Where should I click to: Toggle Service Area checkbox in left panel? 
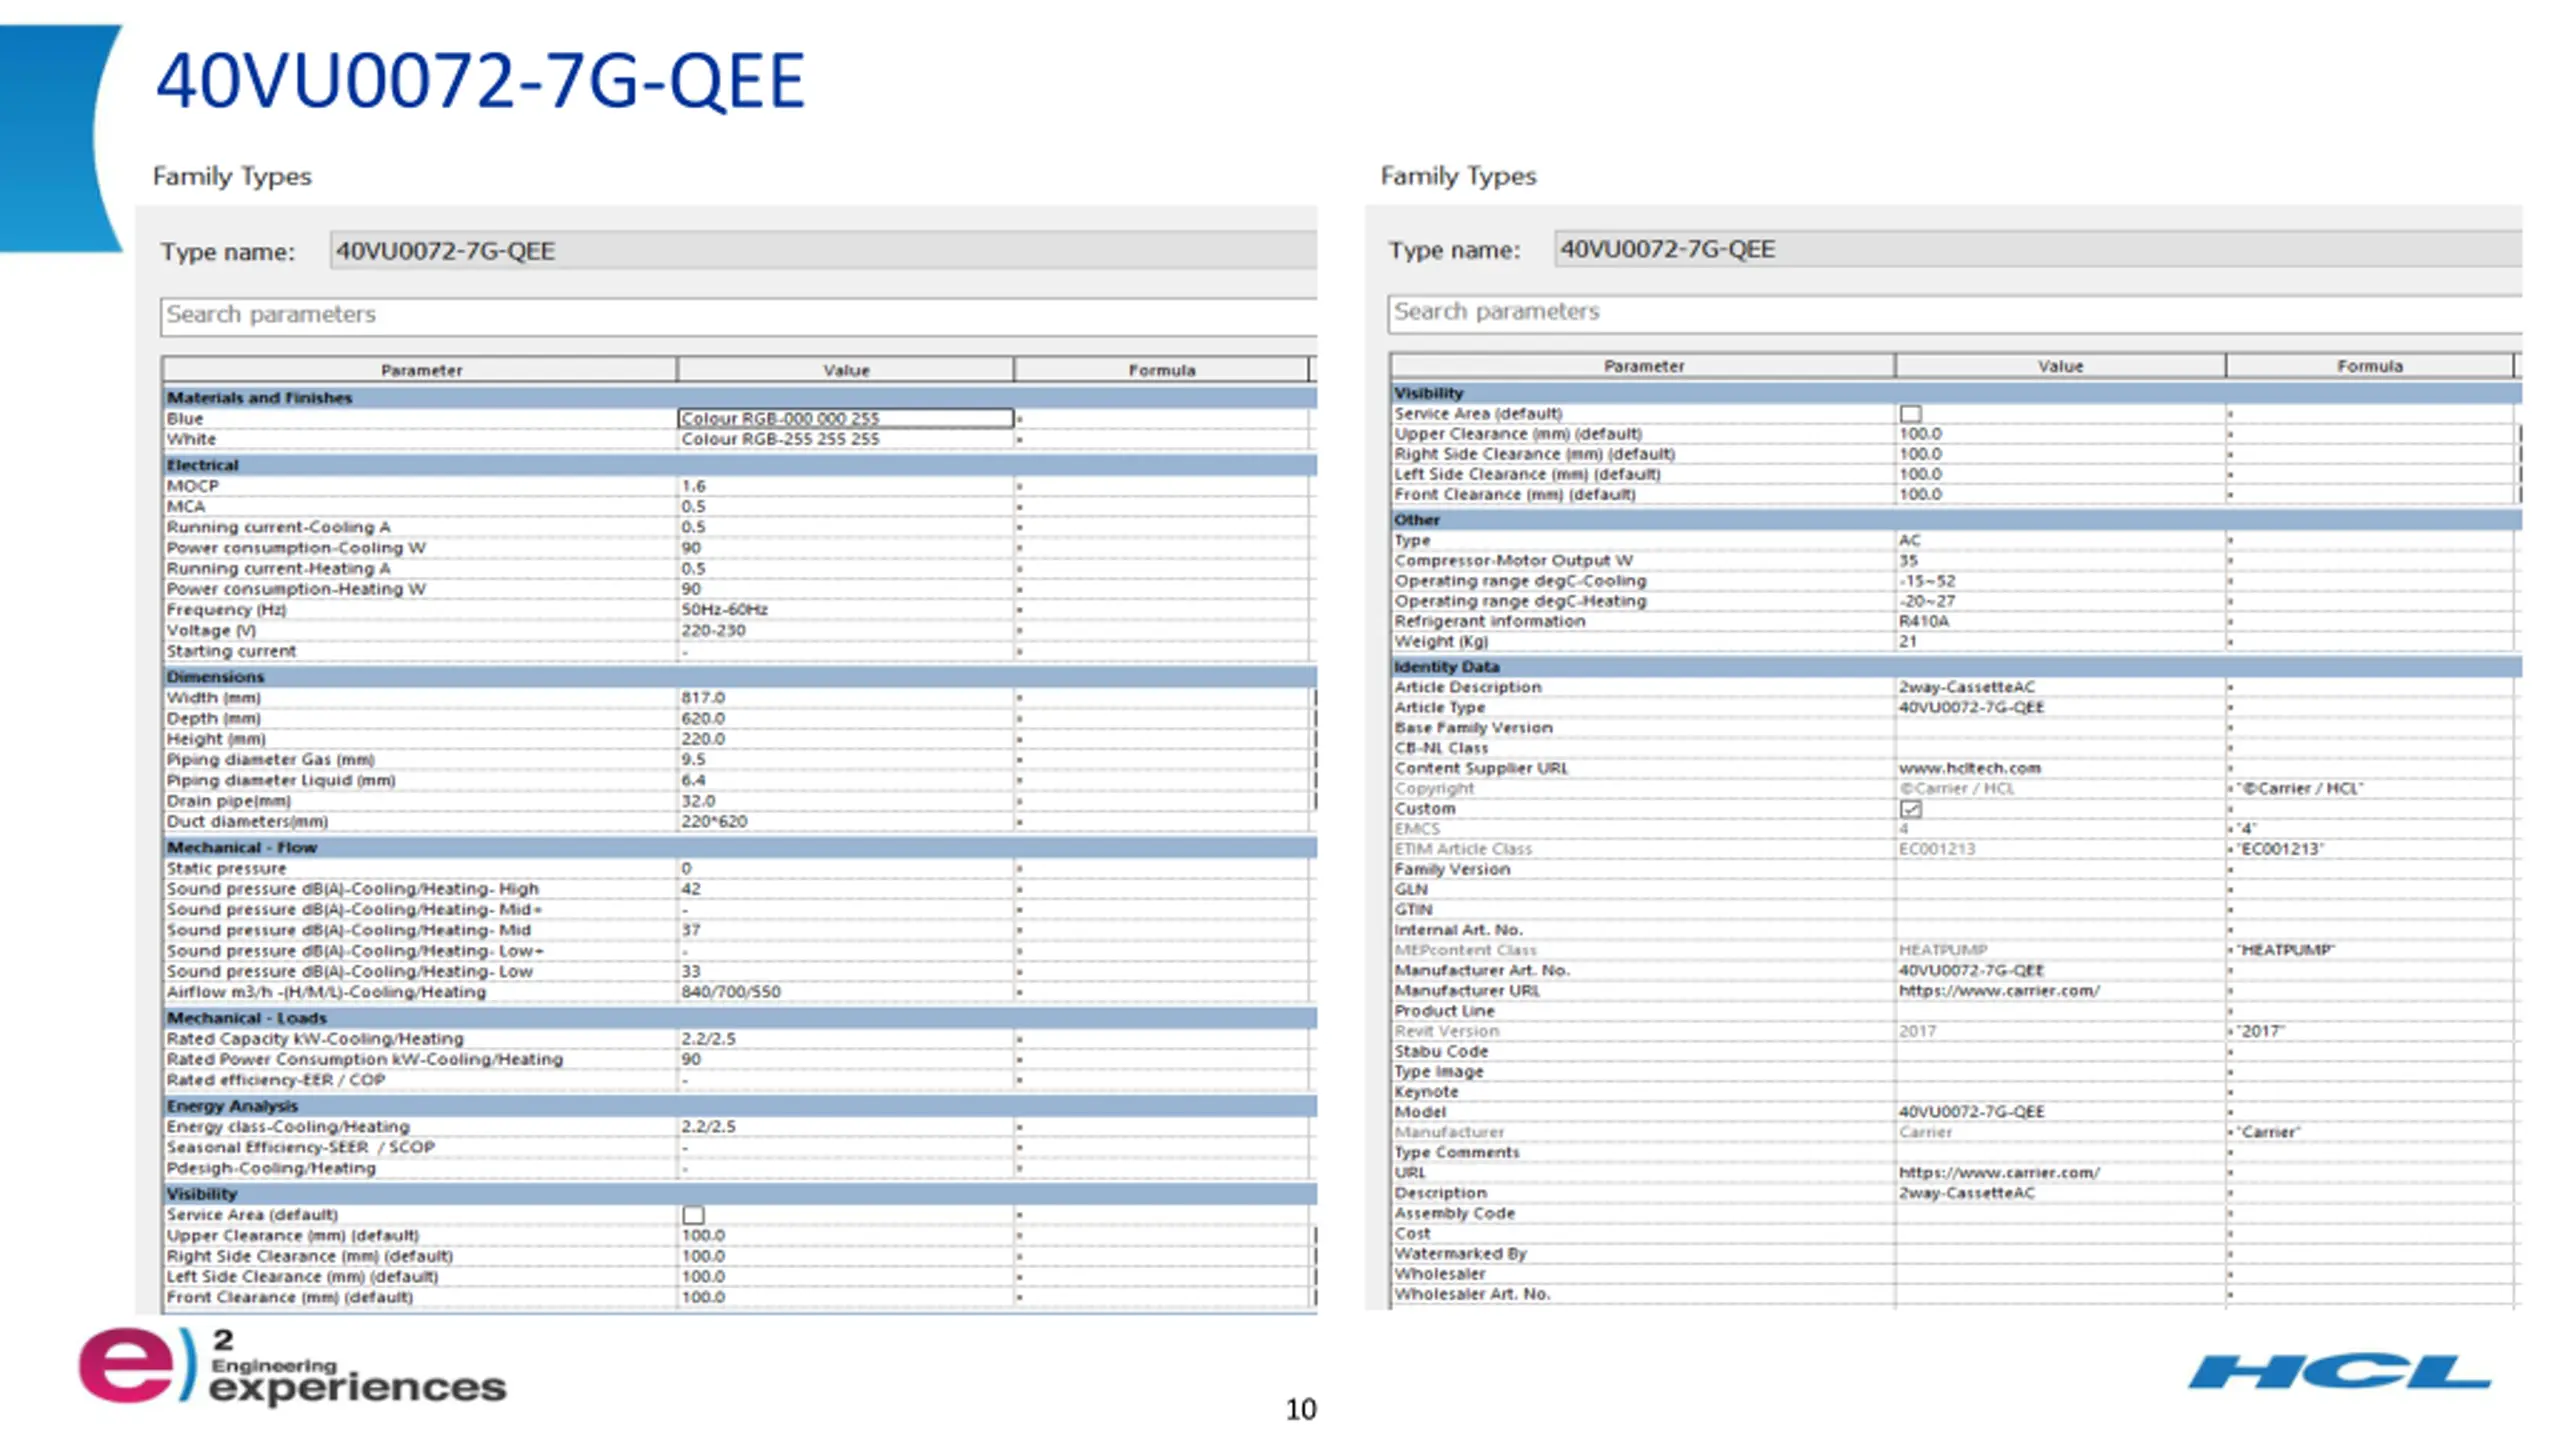(x=693, y=1215)
